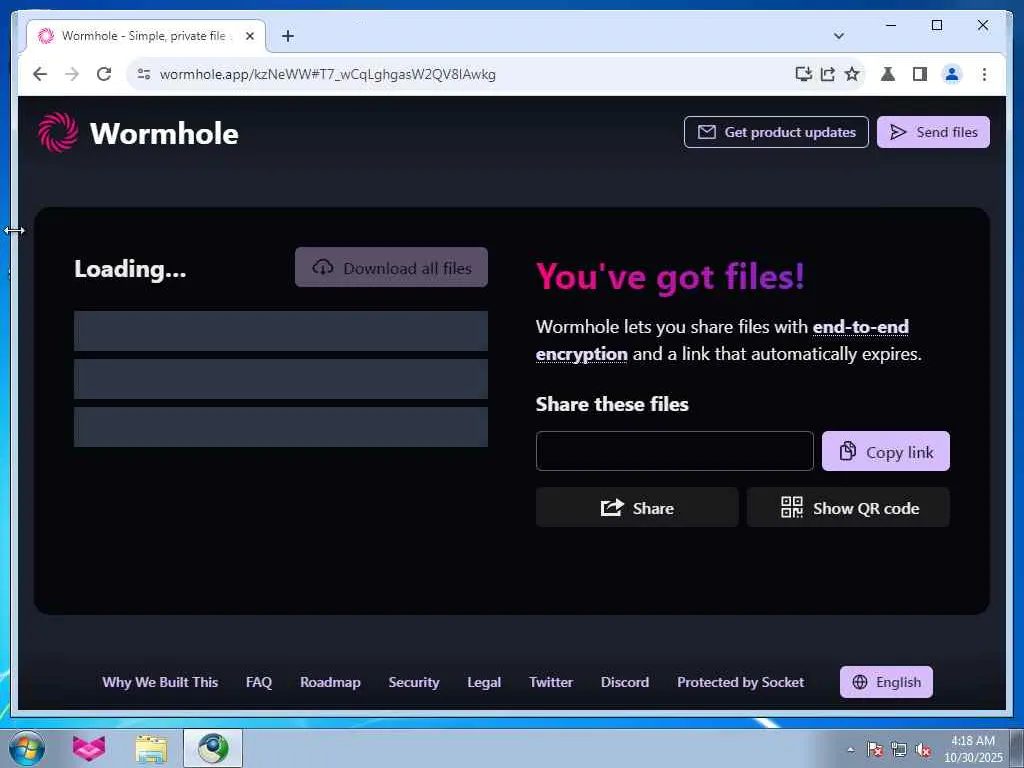
Task: Click the Wormhole swirl logo
Action: point(58,133)
